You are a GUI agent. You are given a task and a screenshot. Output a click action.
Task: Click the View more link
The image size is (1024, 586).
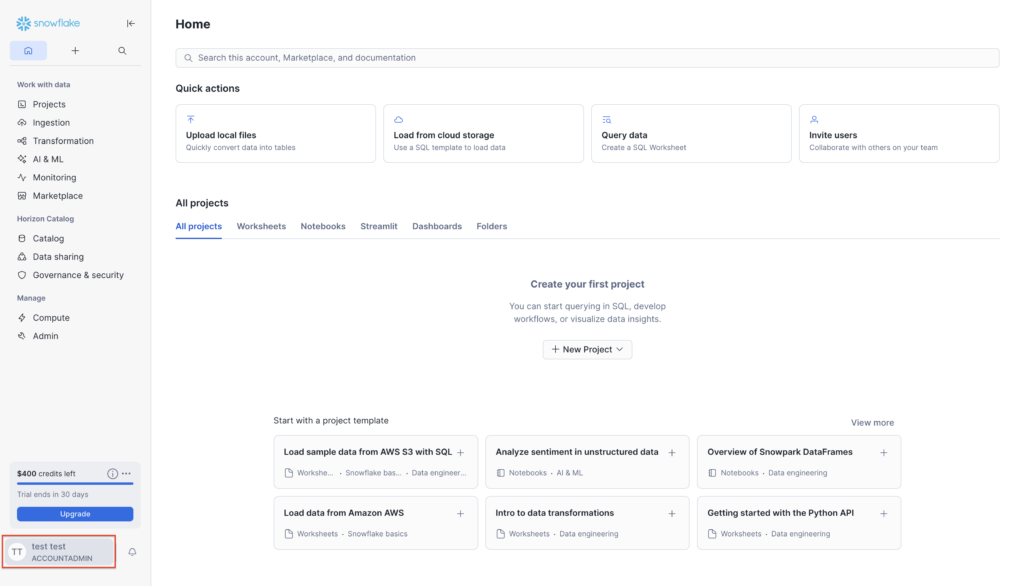[872, 422]
